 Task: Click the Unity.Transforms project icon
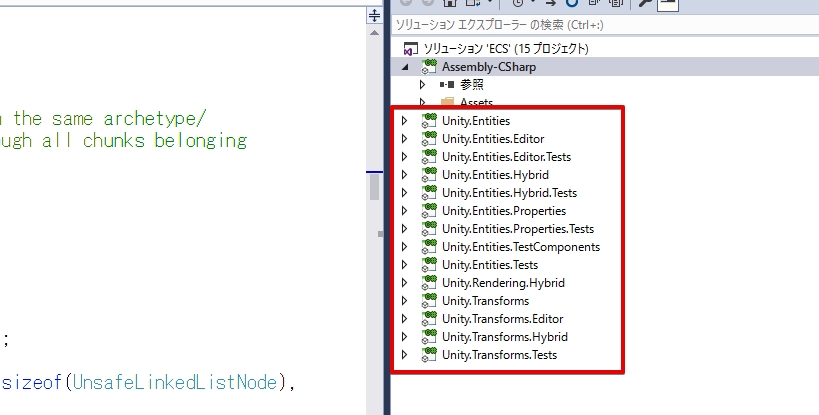point(429,300)
